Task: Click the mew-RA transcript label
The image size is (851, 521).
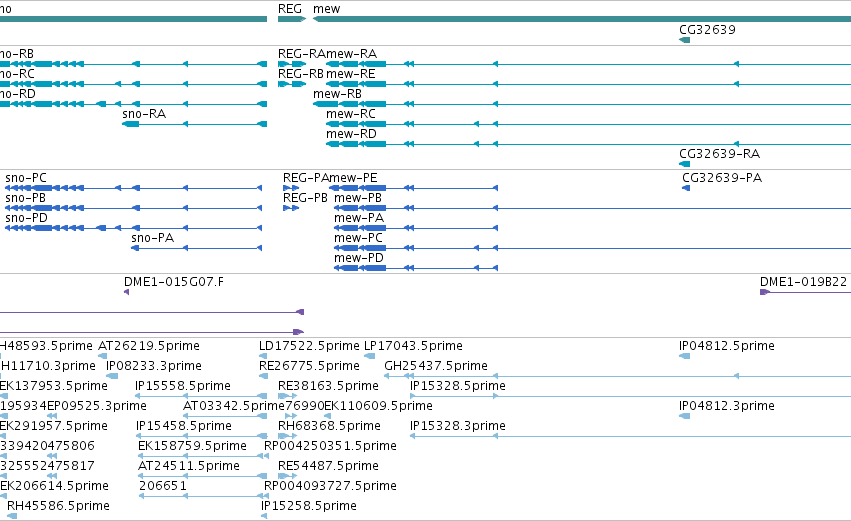Action: [x=352, y=54]
